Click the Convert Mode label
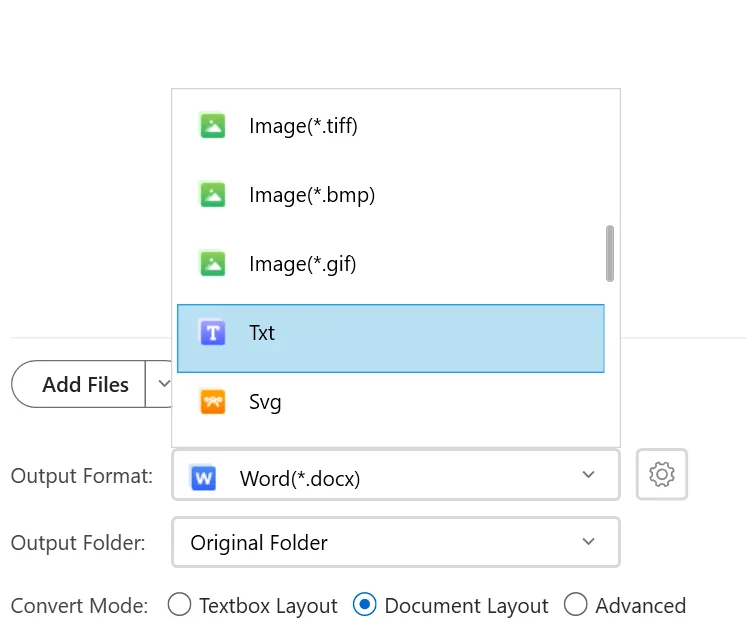This screenshot has height=632, width=746. [79, 606]
